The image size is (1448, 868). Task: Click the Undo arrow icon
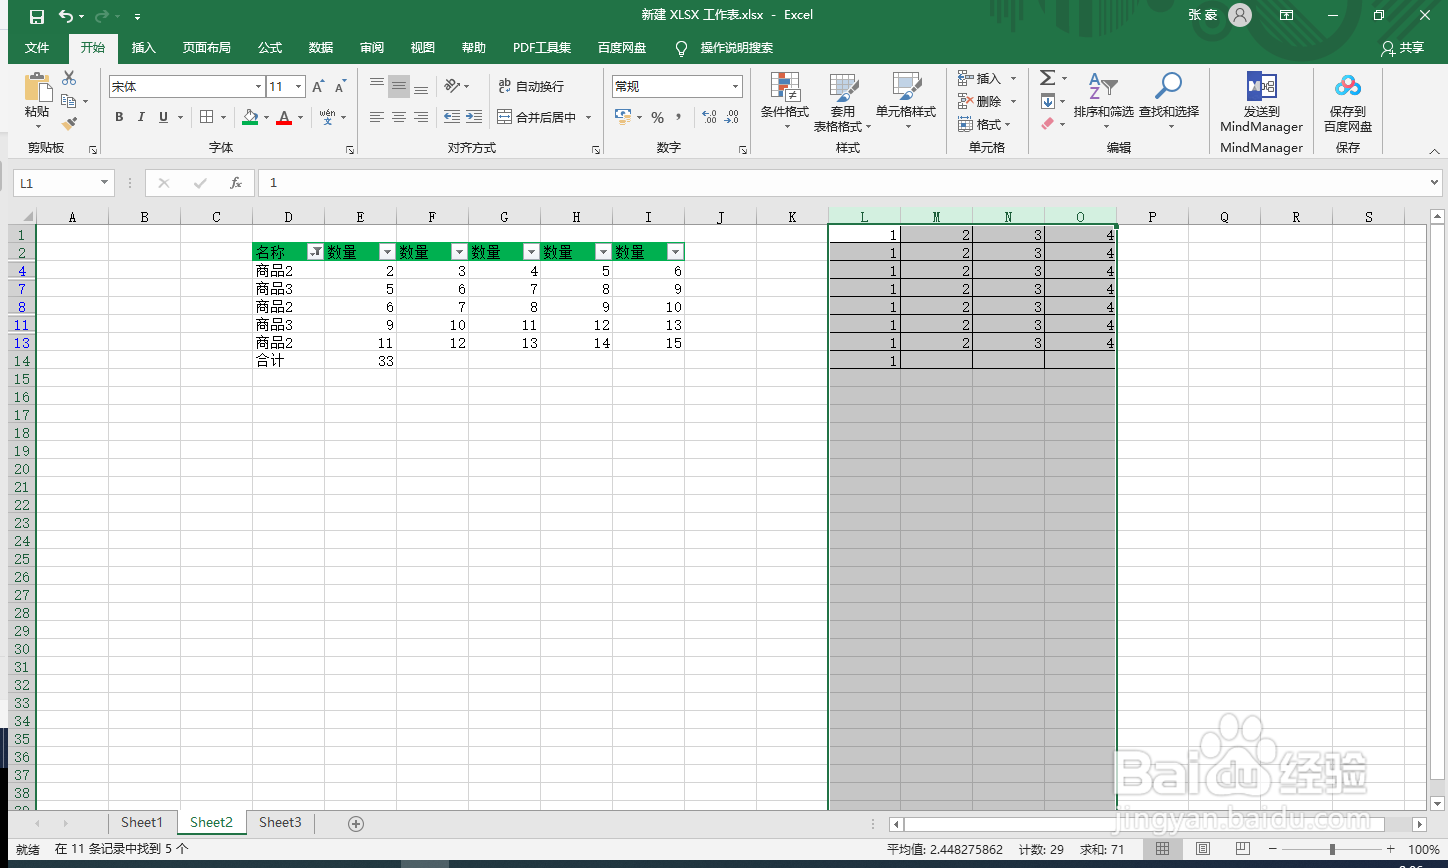(x=66, y=16)
